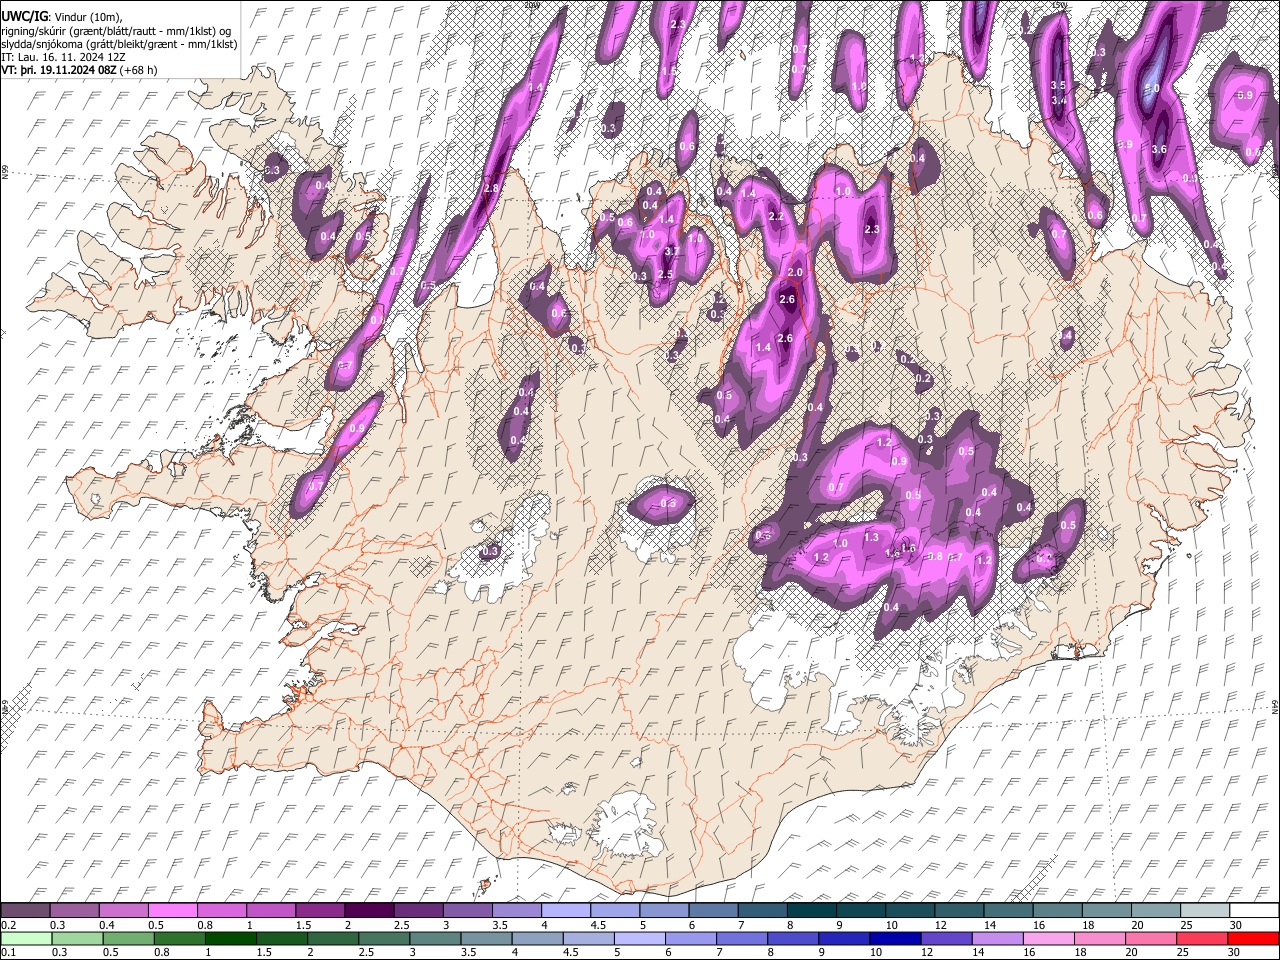
Task: Click the bottom-row legend swatch between 10 and 12
Action: 897,938
